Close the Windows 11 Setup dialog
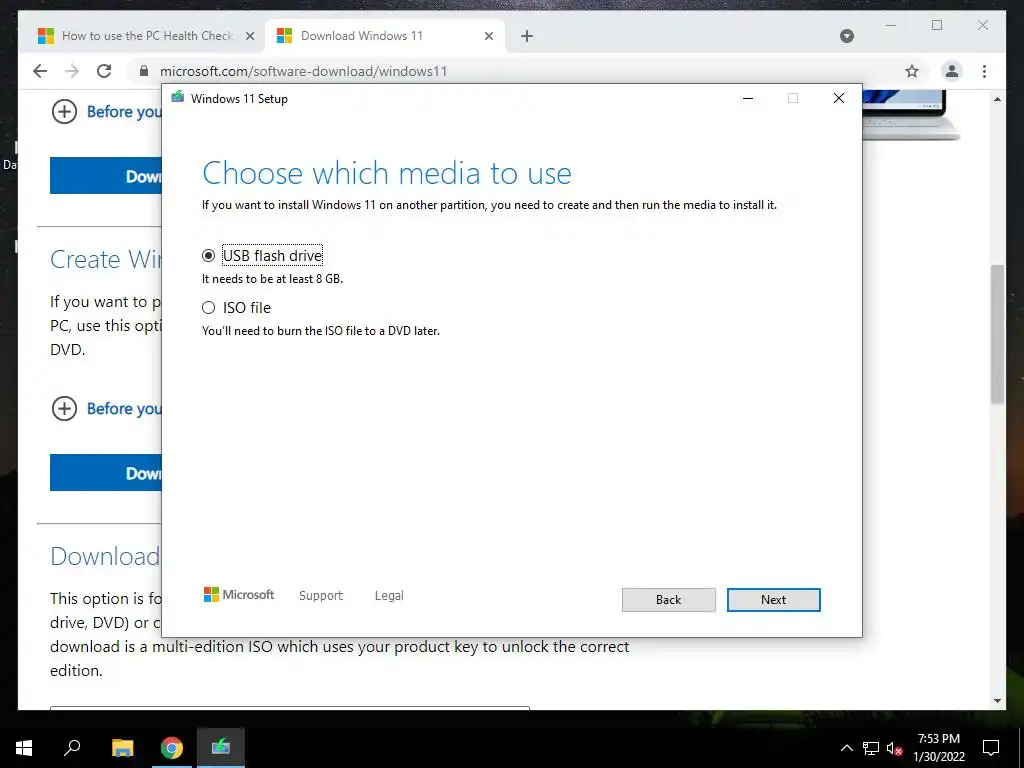 [x=839, y=98]
